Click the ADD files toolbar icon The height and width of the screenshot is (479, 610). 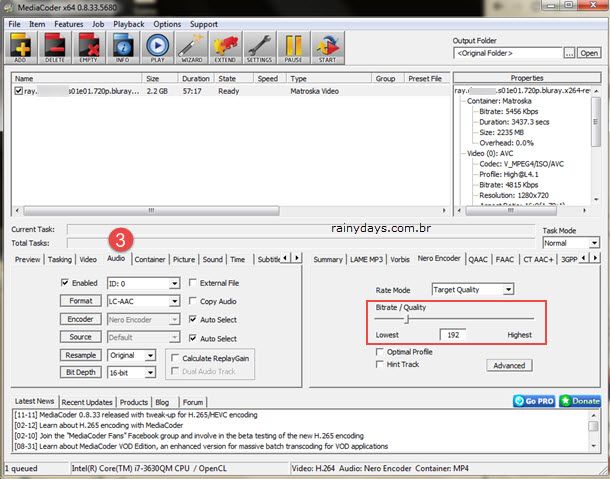coord(21,47)
